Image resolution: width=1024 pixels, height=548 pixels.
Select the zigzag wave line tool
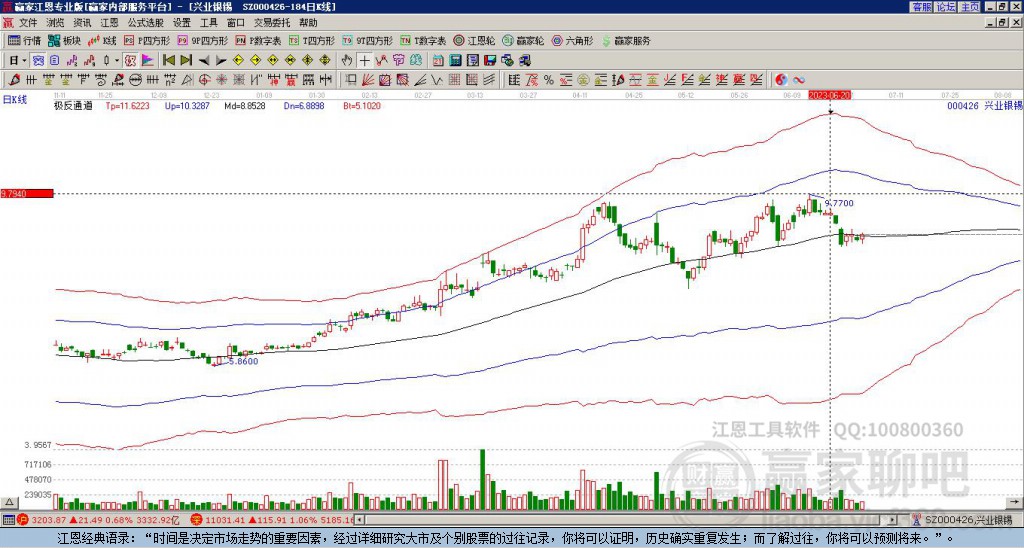tap(437, 80)
